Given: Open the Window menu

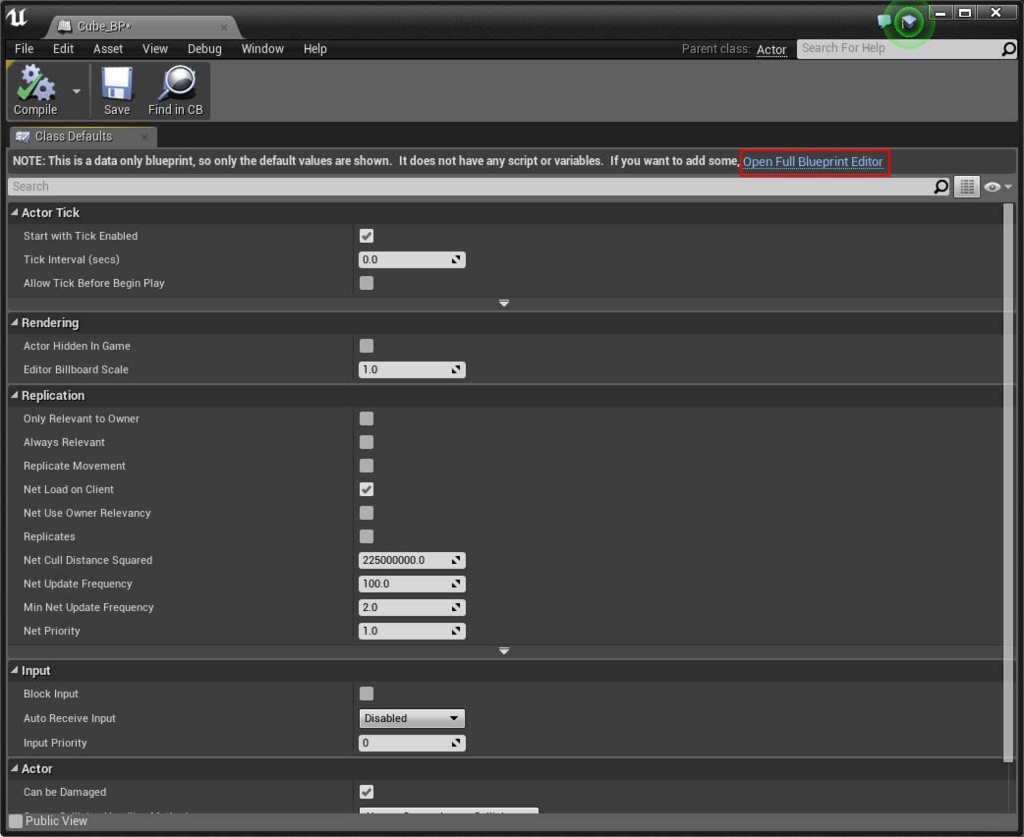Looking at the screenshot, I should click(x=263, y=49).
